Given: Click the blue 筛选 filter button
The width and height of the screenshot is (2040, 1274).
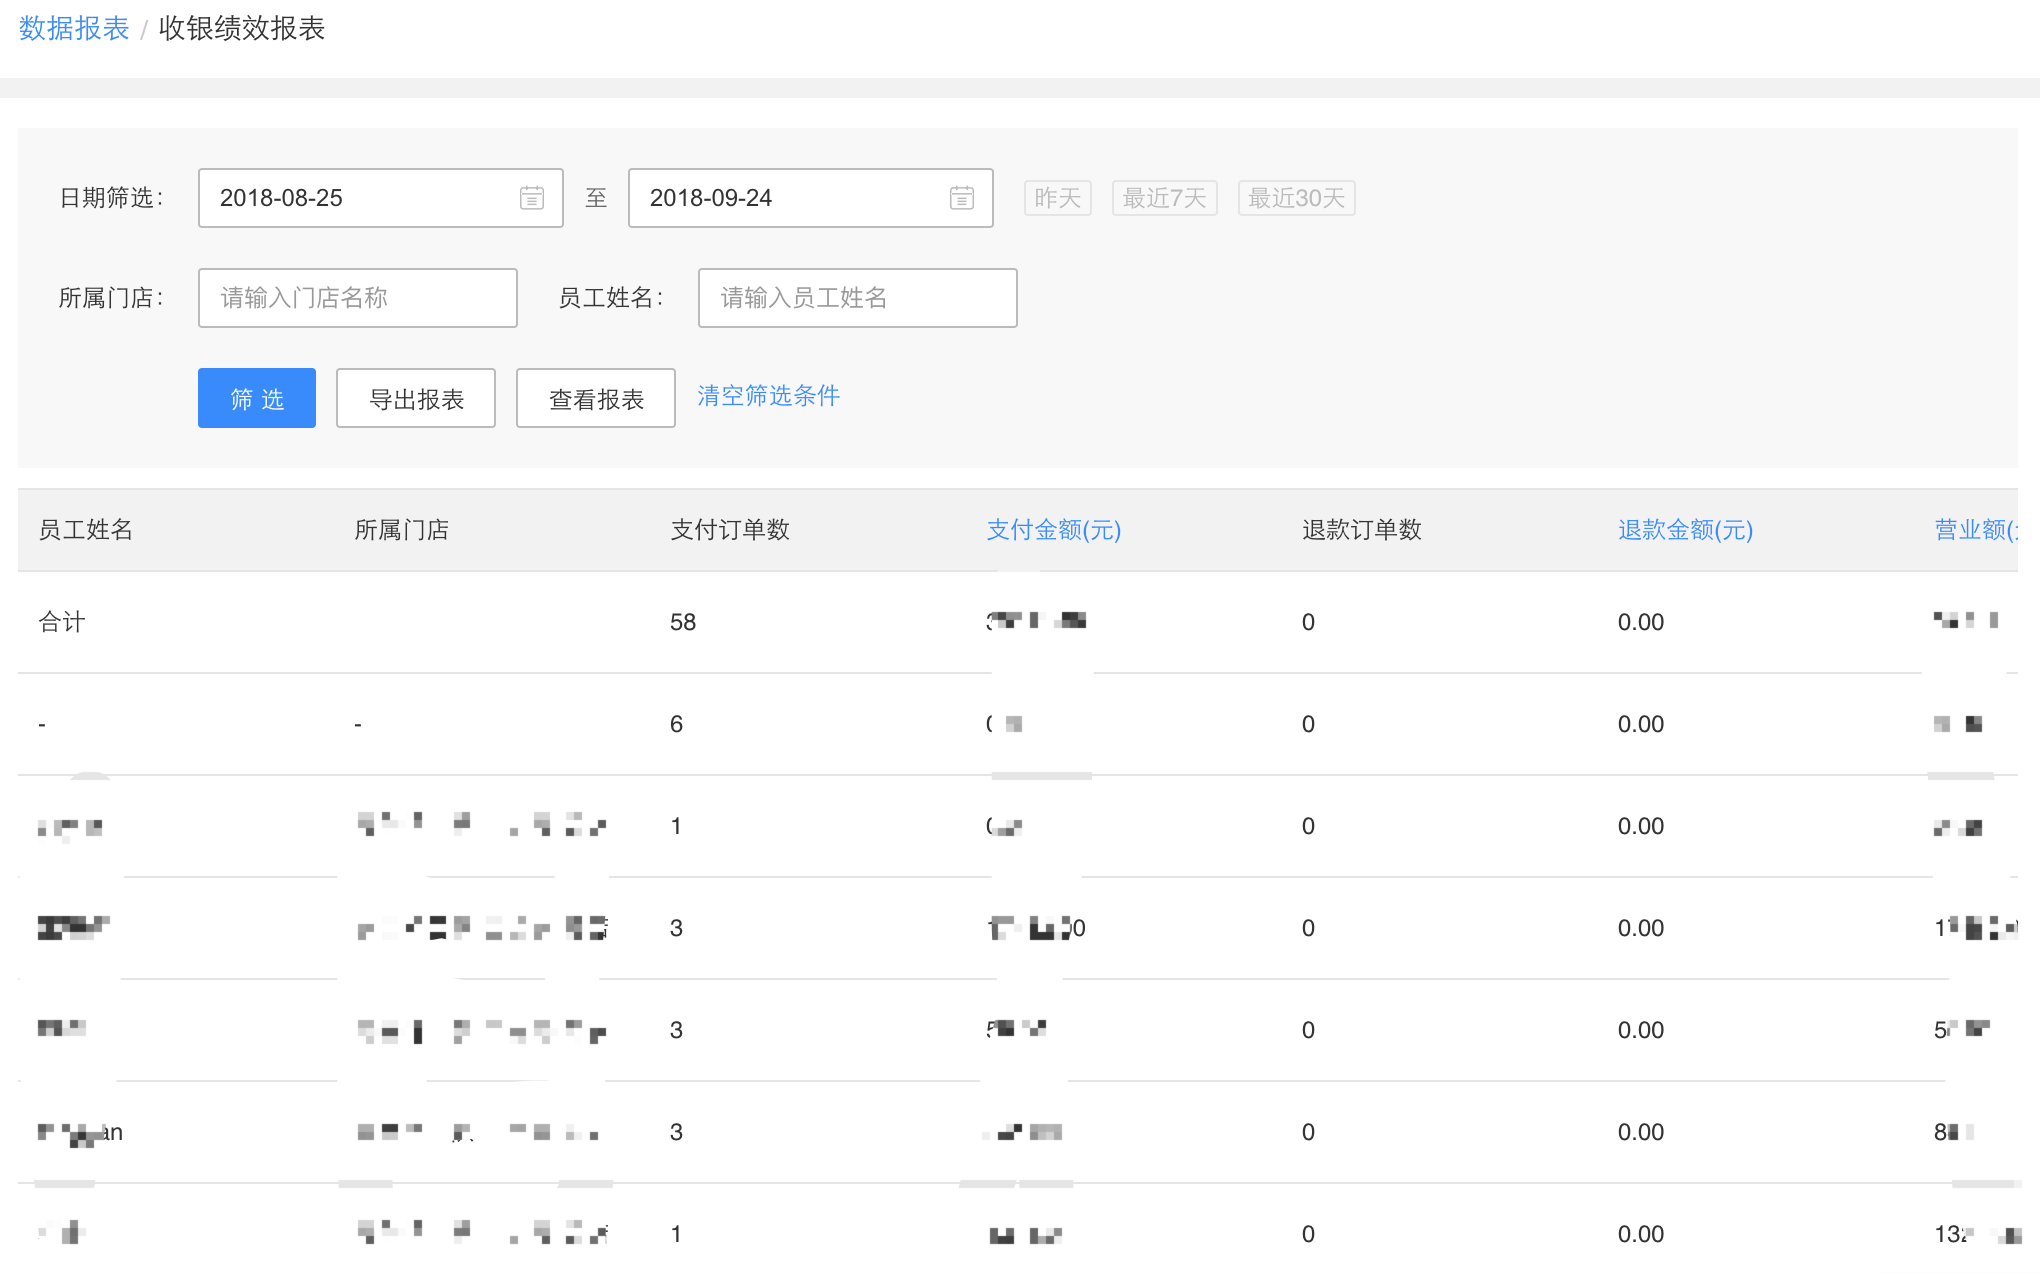Looking at the screenshot, I should [x=257, y=398].
